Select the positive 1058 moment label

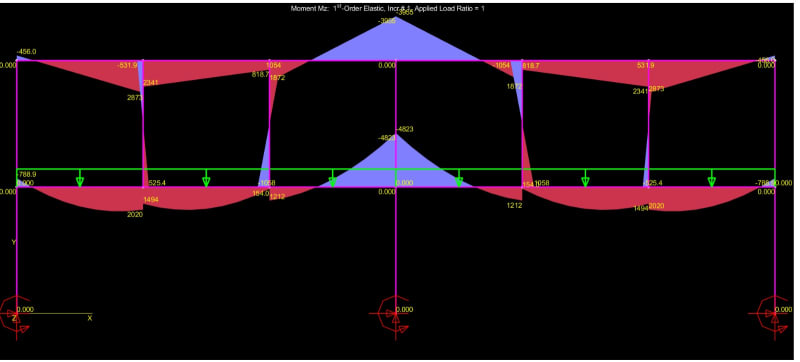(x=542, y=183)
